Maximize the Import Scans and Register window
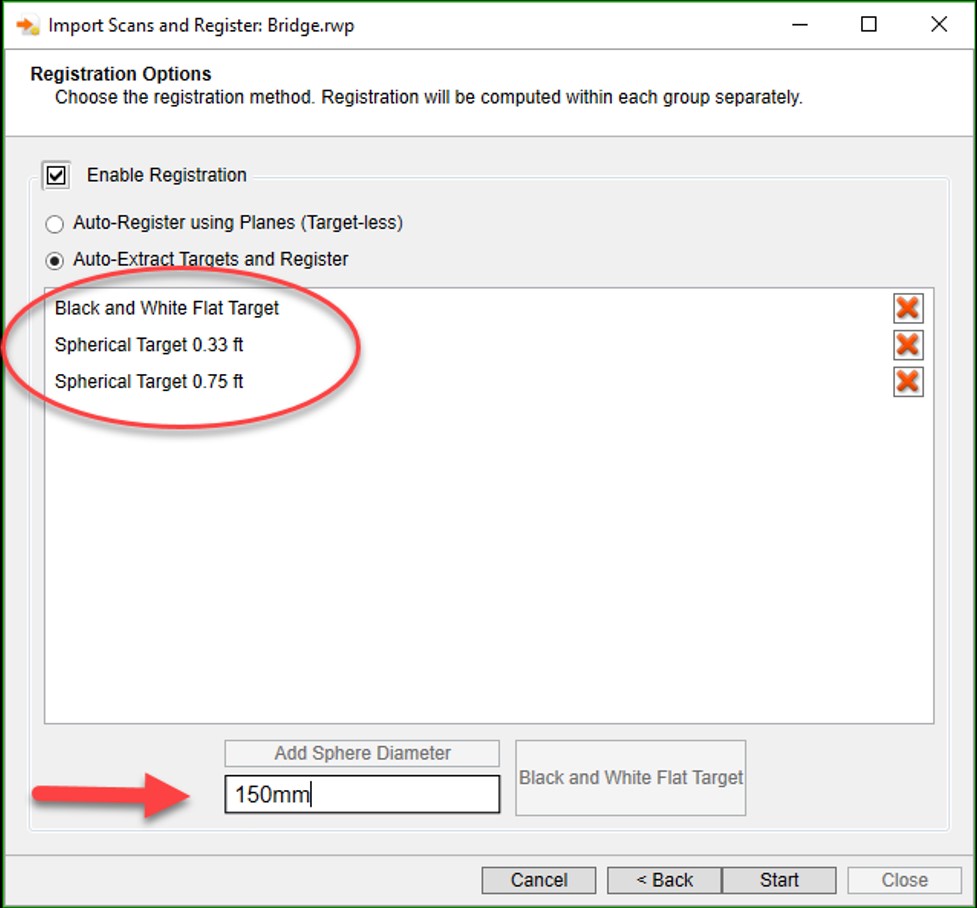The height and width of the screenshot is (908, 977). pos(869,25)
